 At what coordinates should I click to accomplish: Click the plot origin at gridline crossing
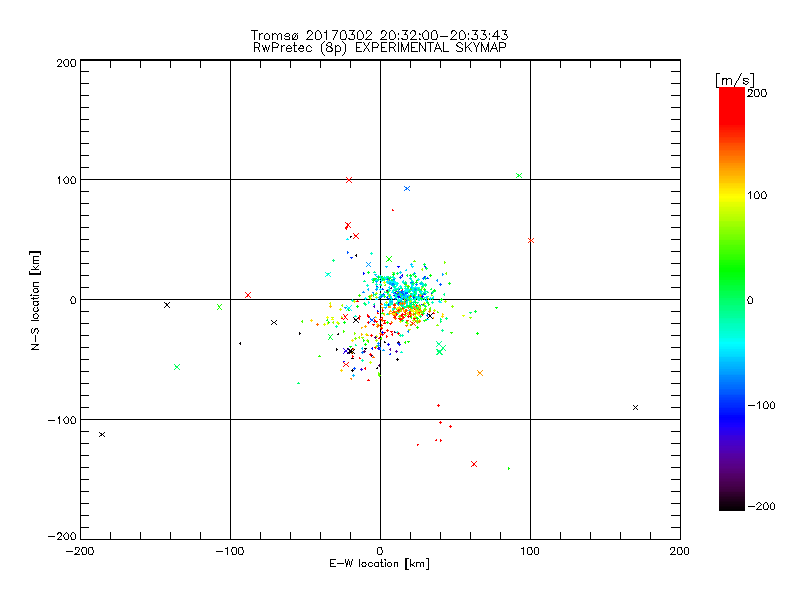click(380, 299)
